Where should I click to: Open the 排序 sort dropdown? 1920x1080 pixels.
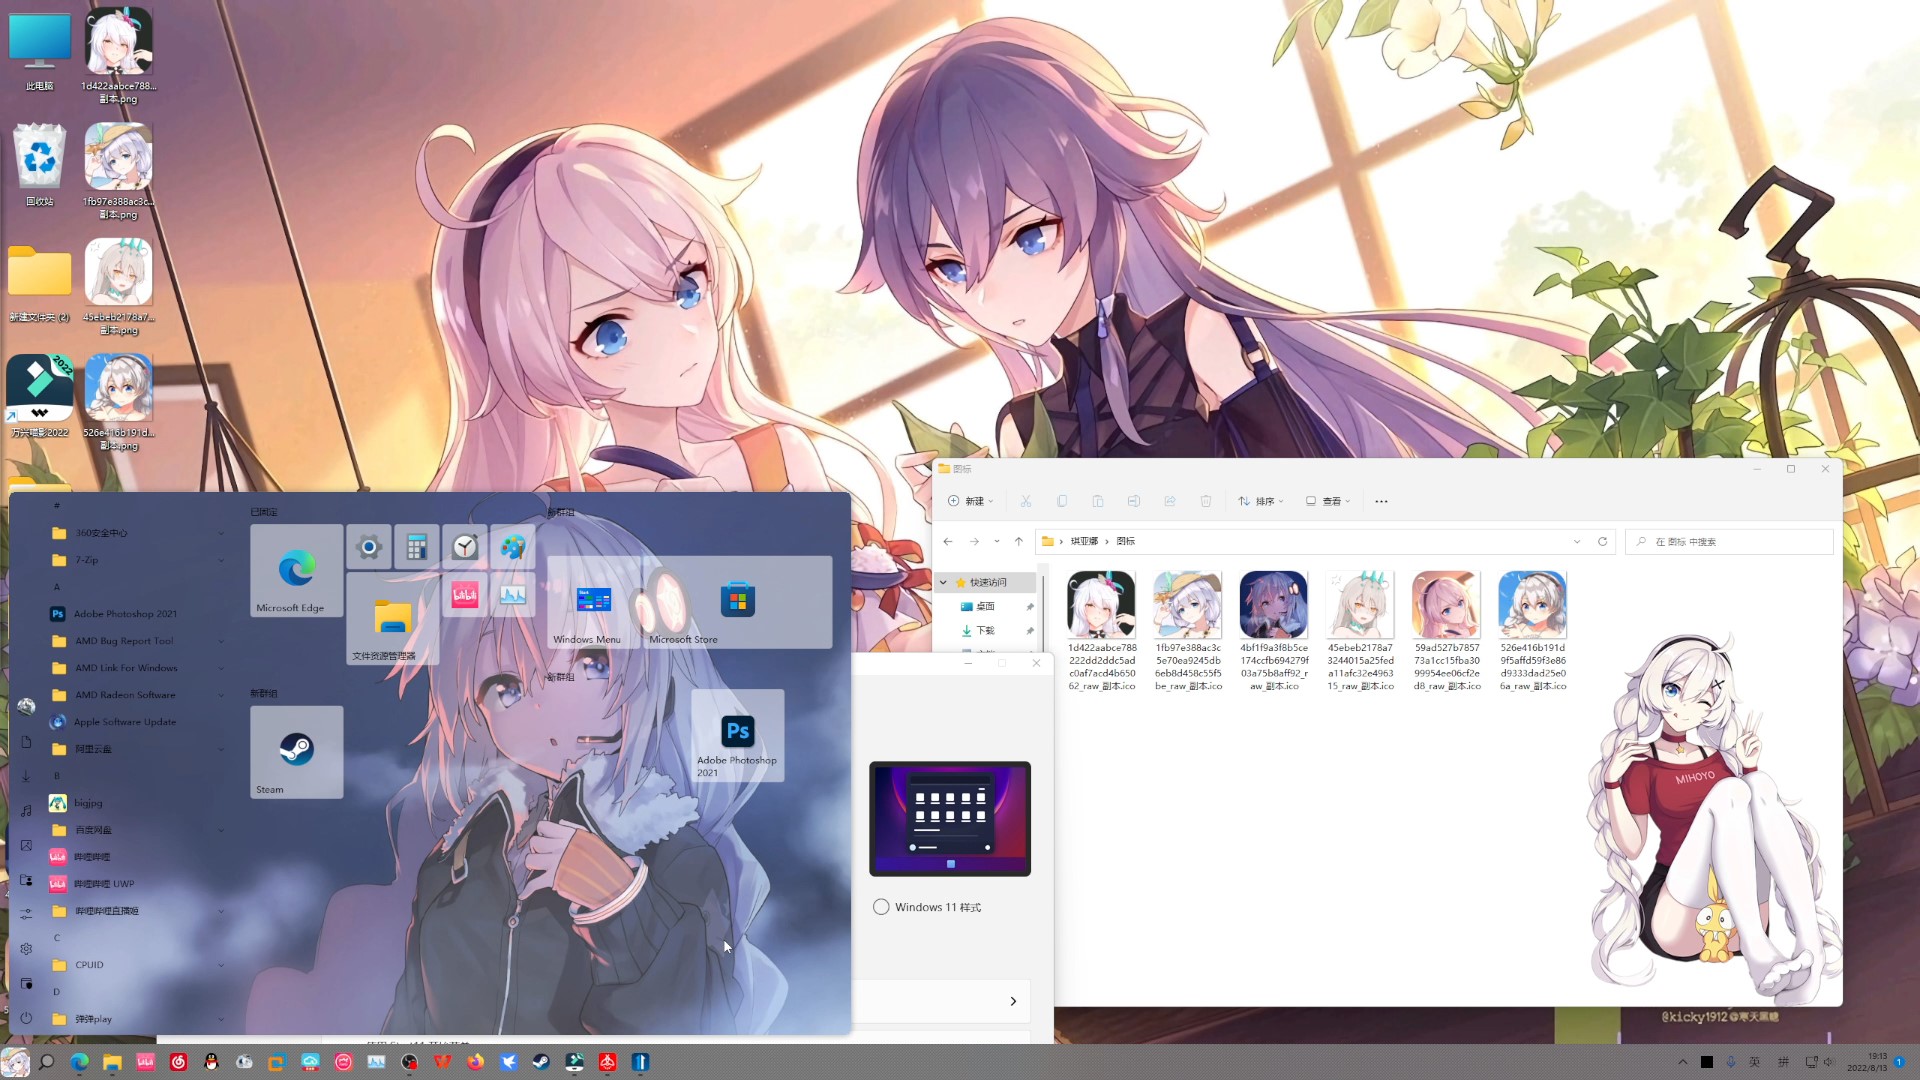1260,501
